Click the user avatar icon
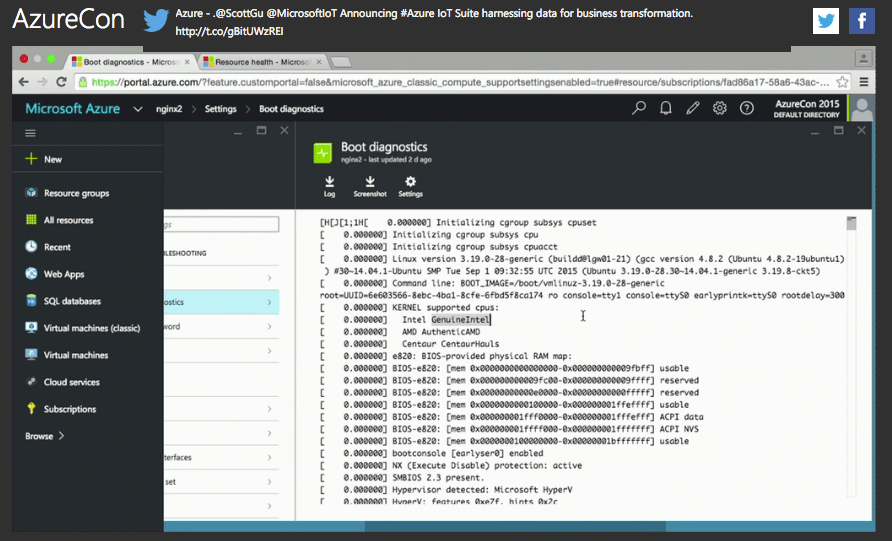 (x=862, y=108)
